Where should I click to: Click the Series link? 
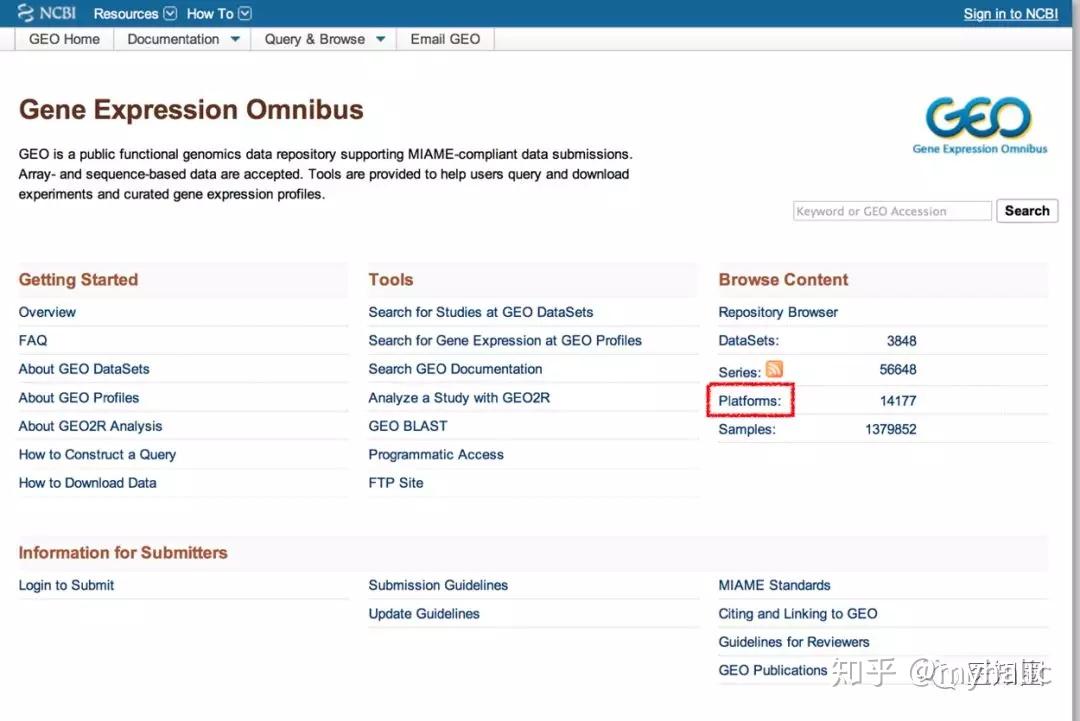(x=740, y=372)
